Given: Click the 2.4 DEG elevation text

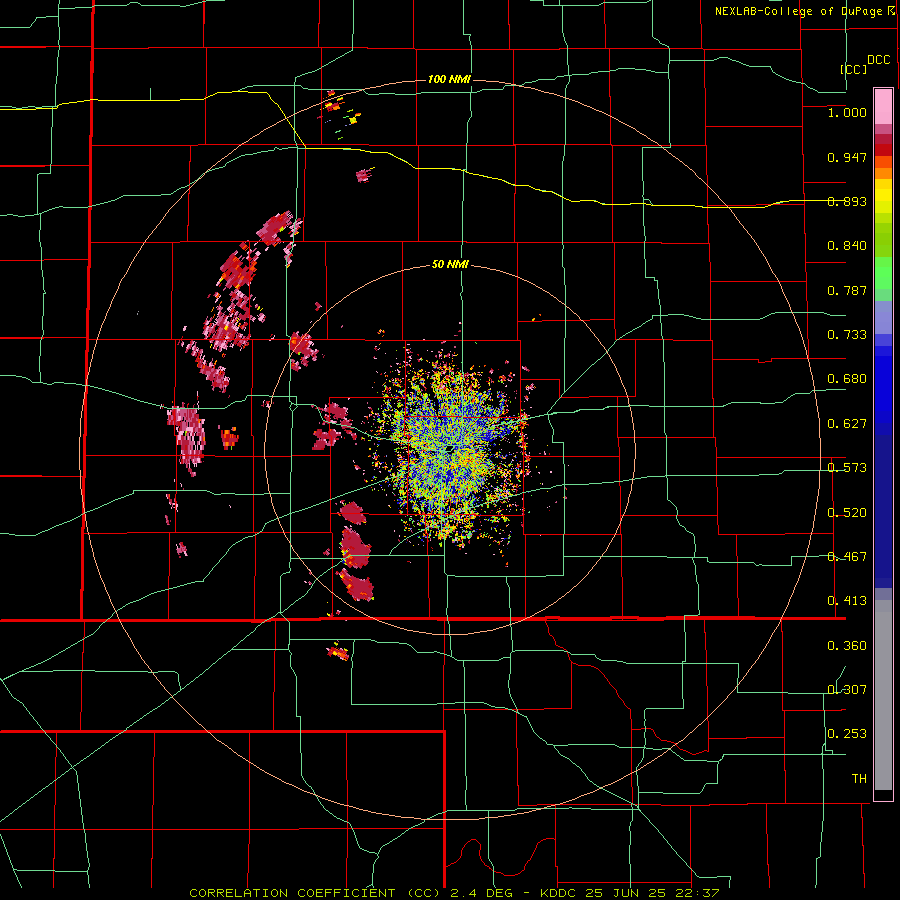Looking at the screenshot, I should pyautogui.click(x=481, y=893).
